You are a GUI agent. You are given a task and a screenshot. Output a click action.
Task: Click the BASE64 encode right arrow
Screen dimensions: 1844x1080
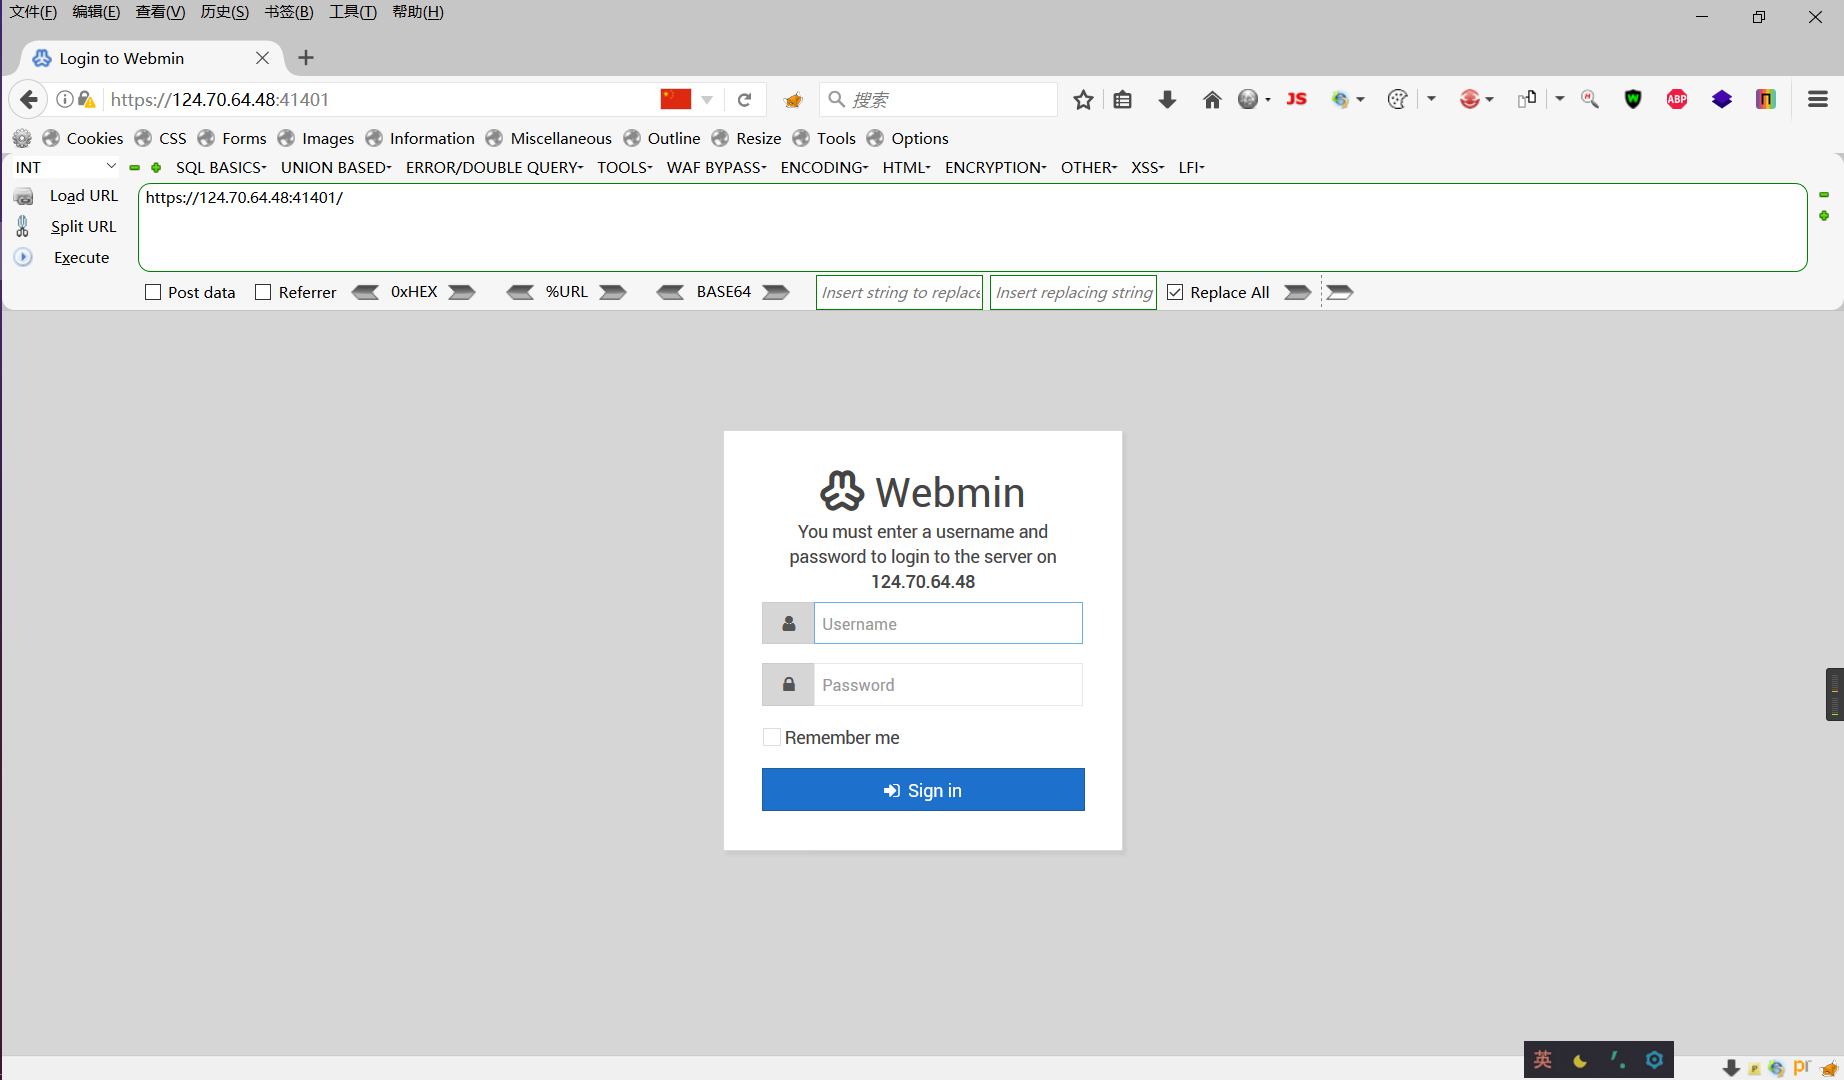tap(776, 292)
